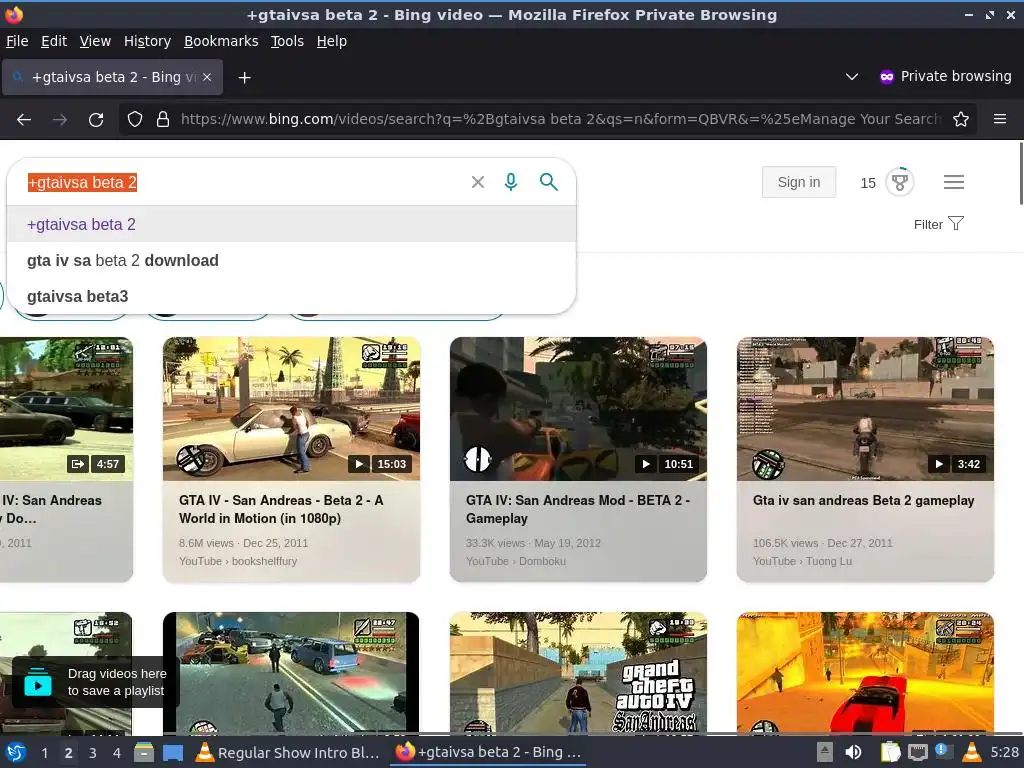The height and width of the screenshot is (768, 1024).
Task: Click the removable media eject tray icon
Action: click(825, 752)
